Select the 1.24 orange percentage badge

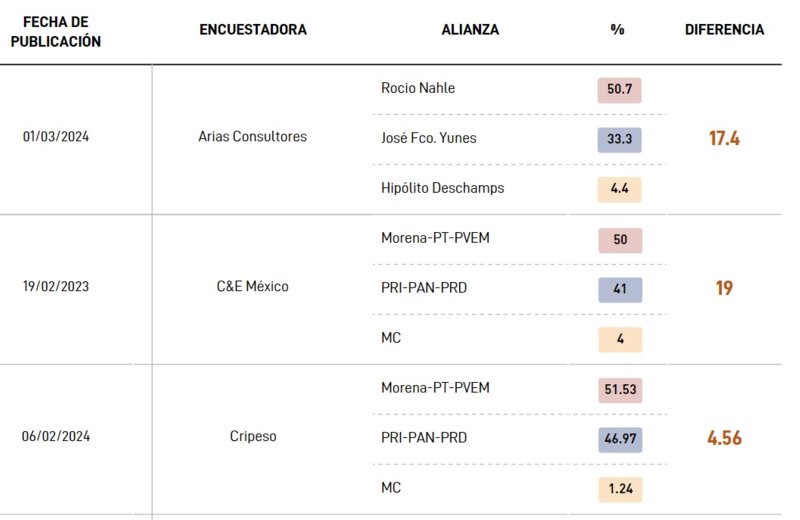coord(620,489)
